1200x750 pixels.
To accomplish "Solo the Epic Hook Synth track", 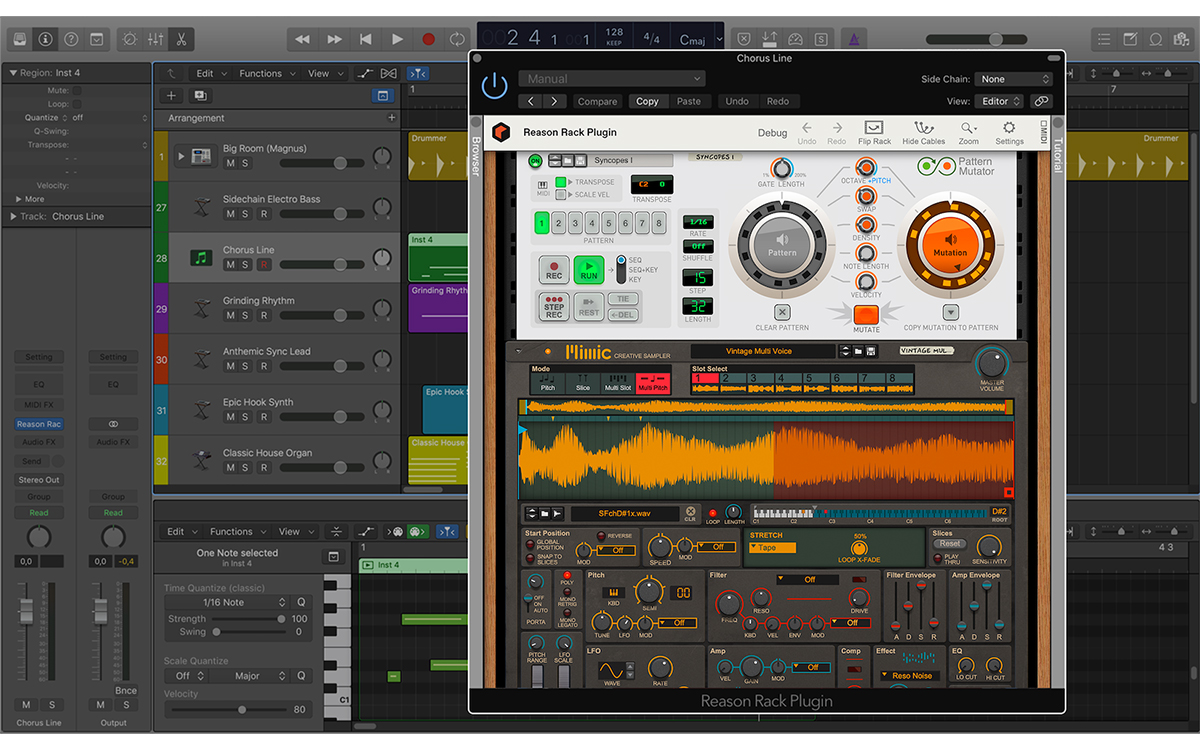I will coord(246,417).
